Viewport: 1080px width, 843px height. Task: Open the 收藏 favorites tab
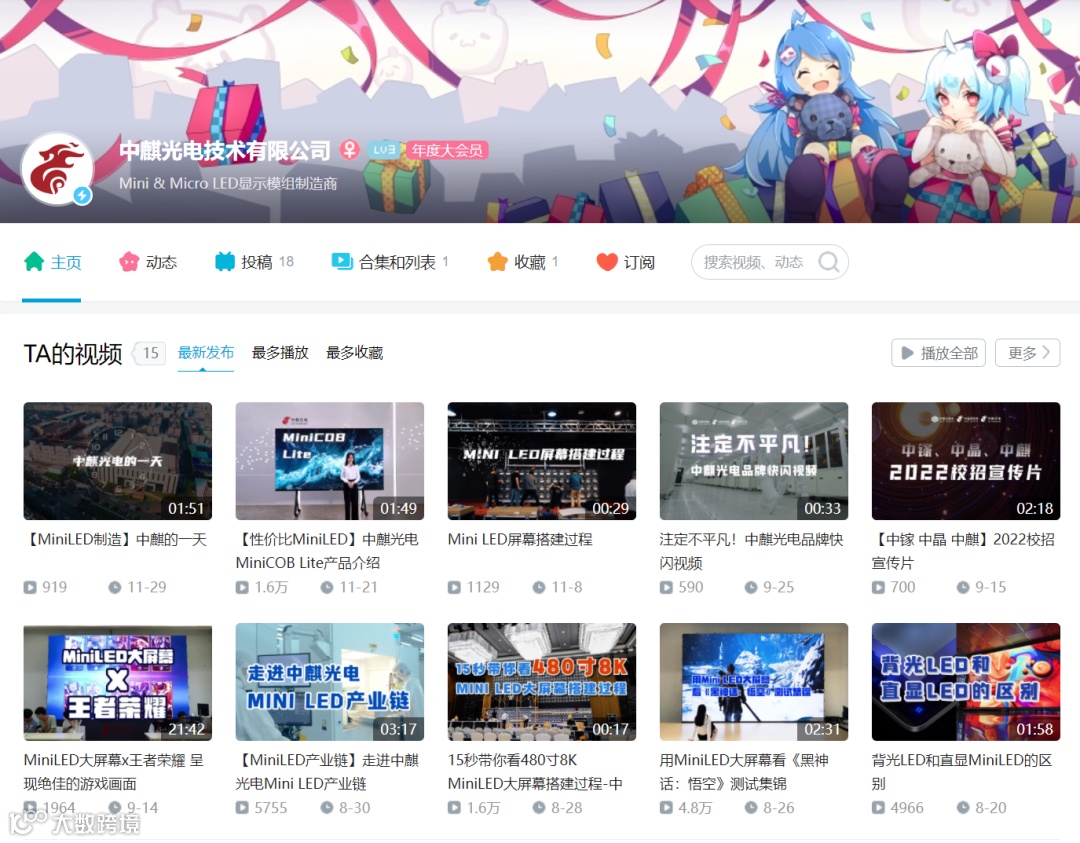[x=522, y=262]
